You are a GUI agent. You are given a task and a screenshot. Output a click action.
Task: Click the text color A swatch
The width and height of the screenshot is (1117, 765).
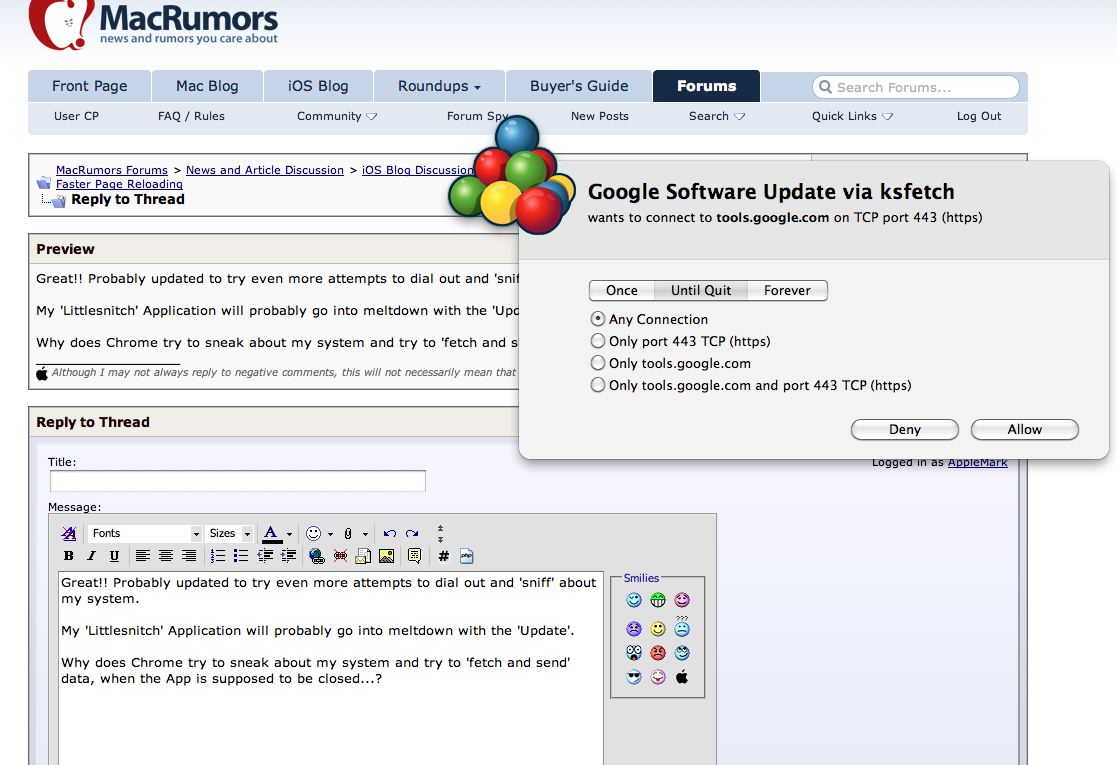pyautogui.click(x=271, y=533)
